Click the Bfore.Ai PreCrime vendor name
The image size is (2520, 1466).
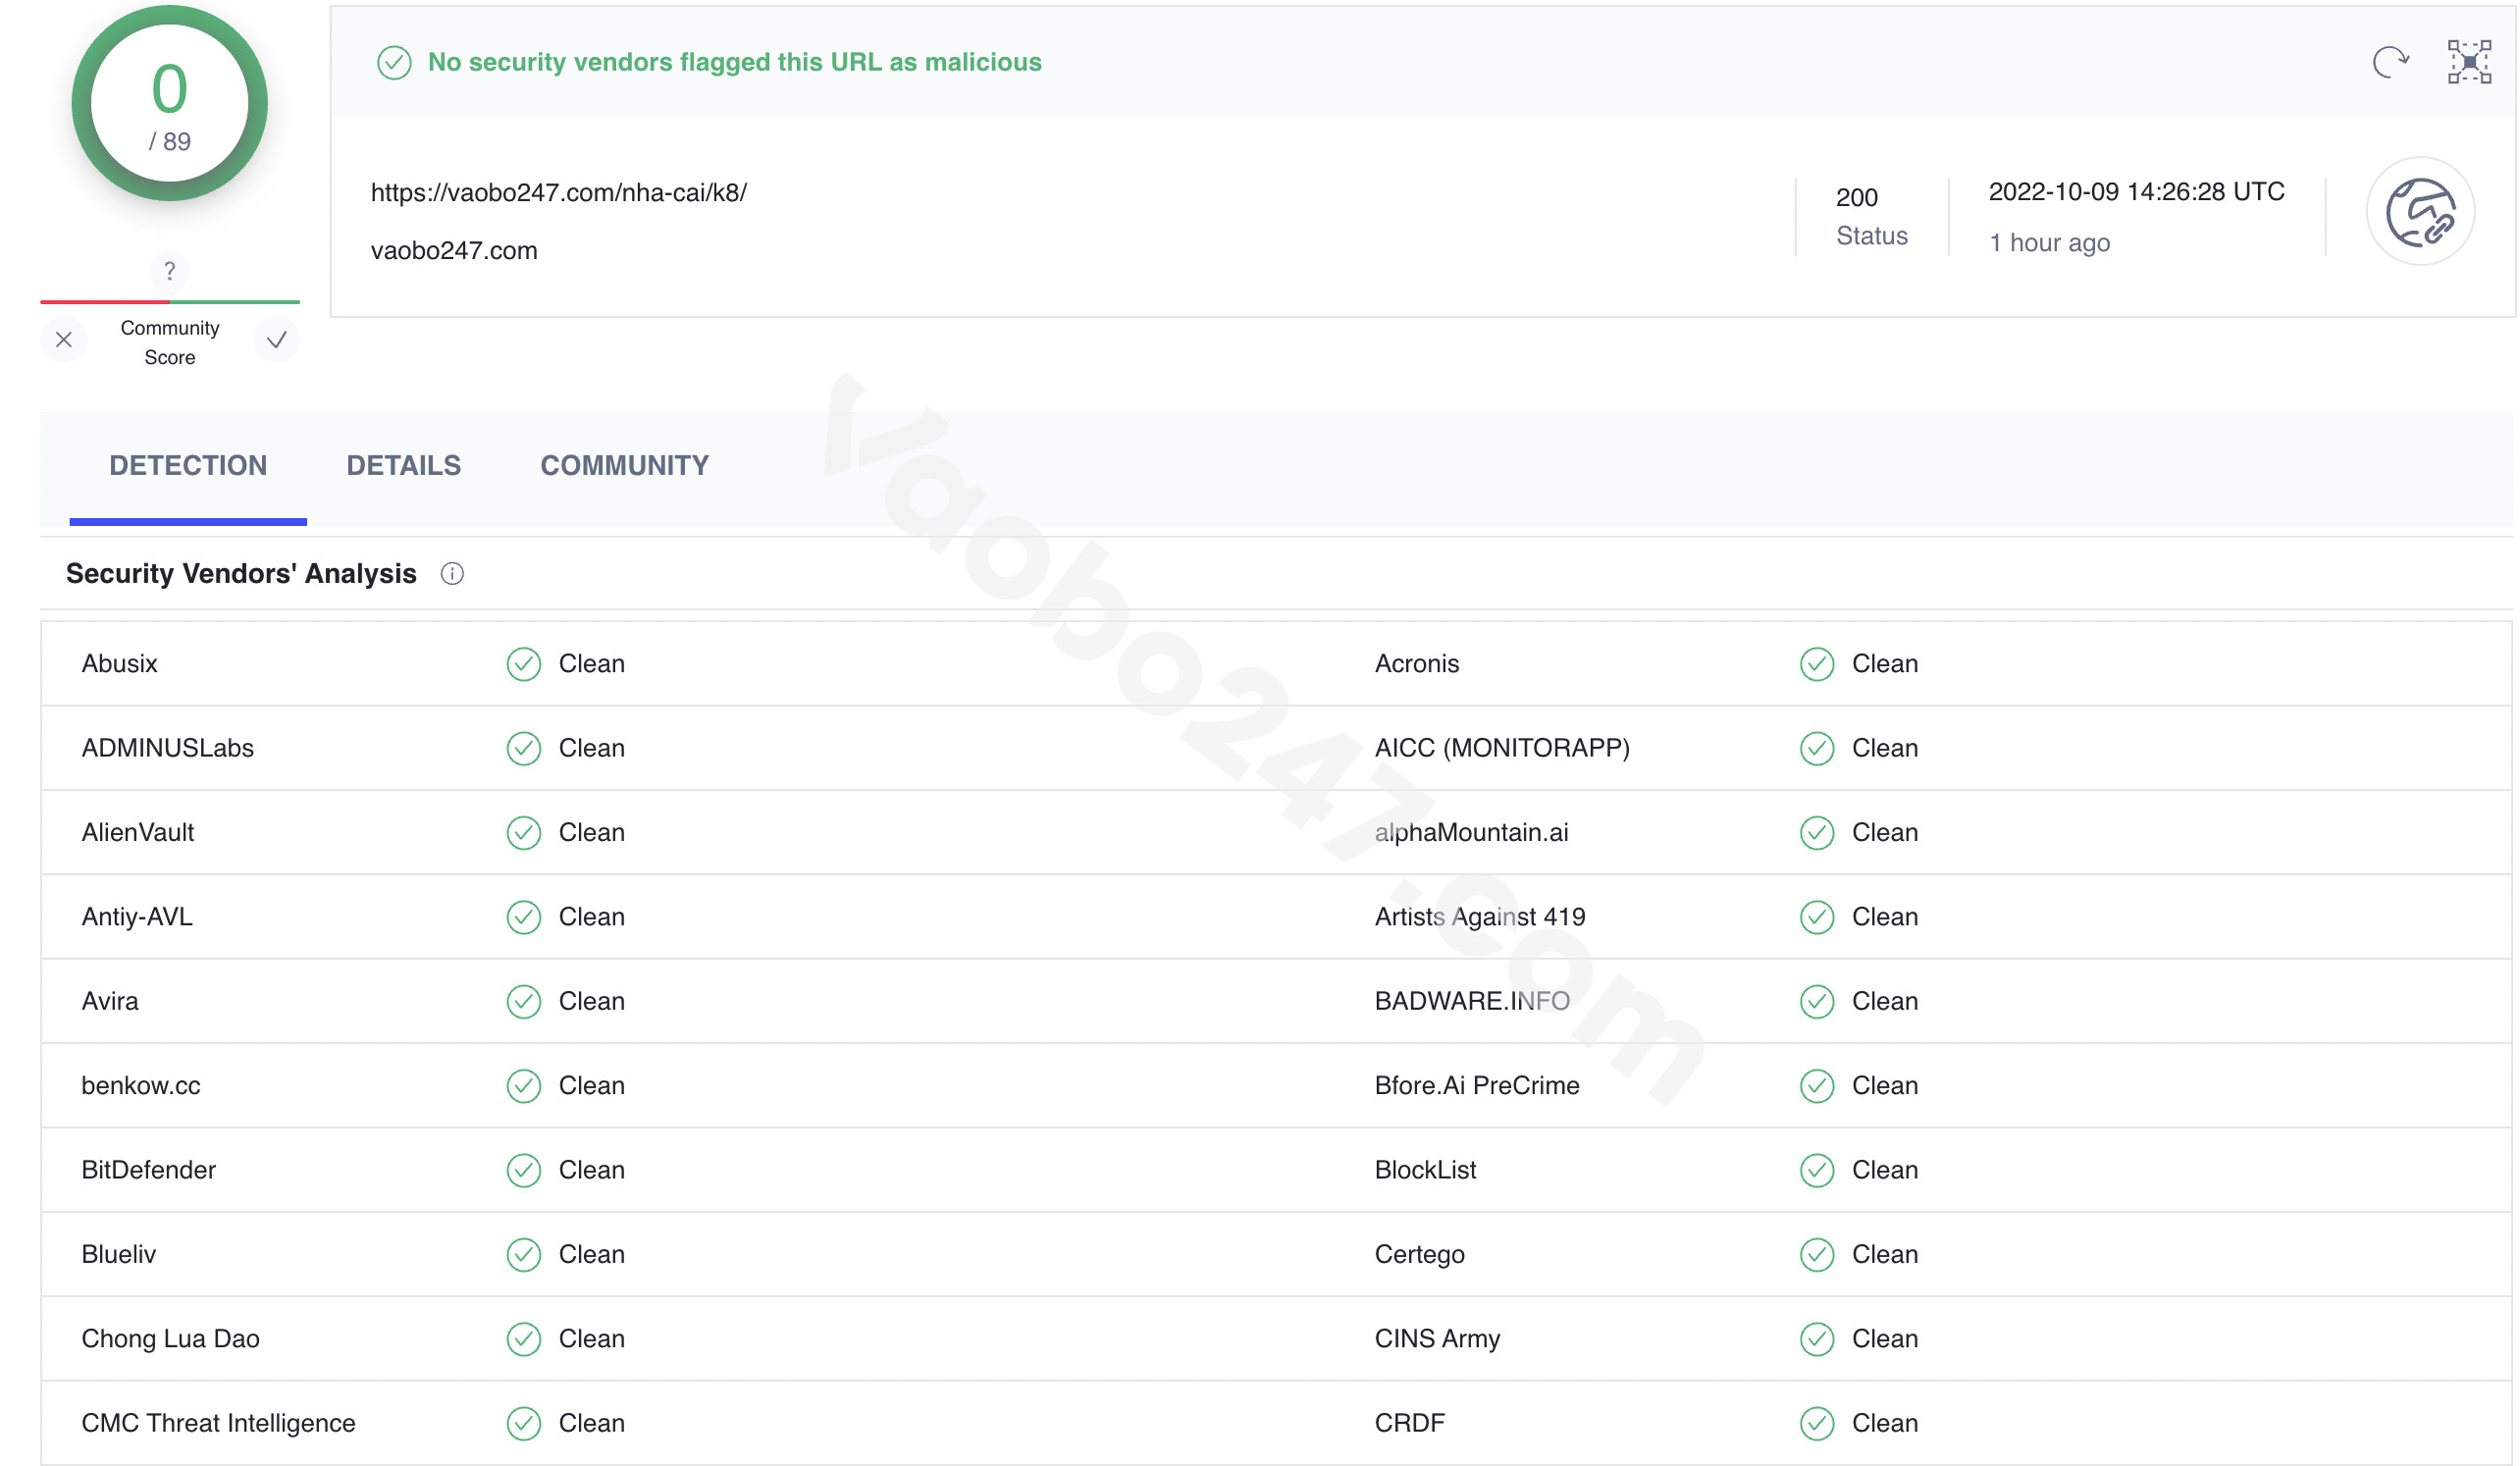[1477, 1086]
